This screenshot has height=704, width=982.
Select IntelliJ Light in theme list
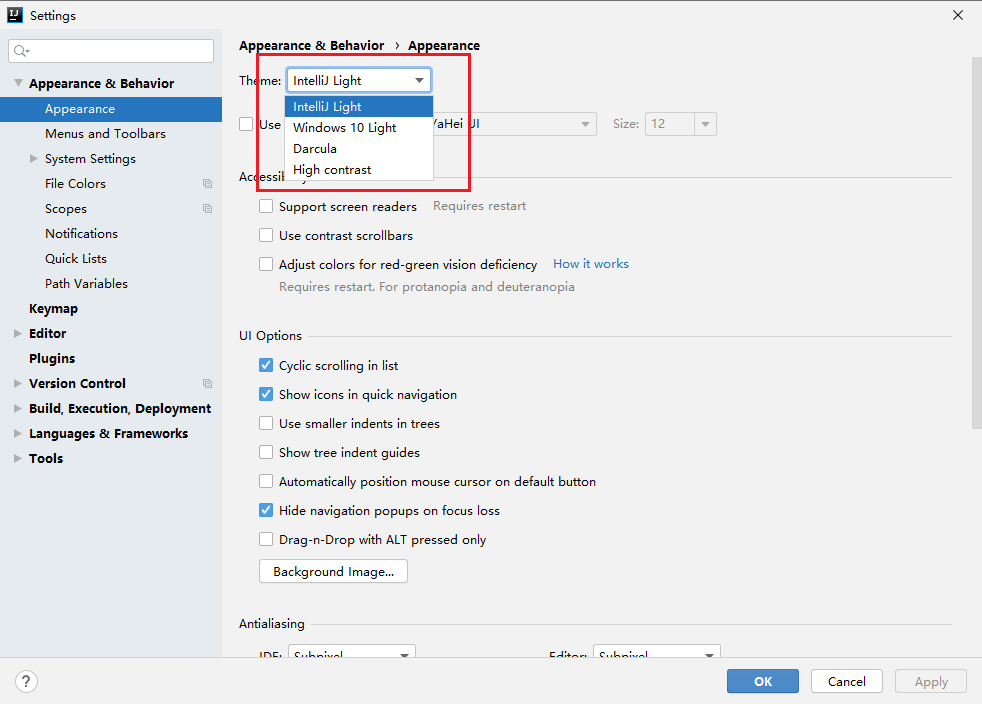[359, 106]
